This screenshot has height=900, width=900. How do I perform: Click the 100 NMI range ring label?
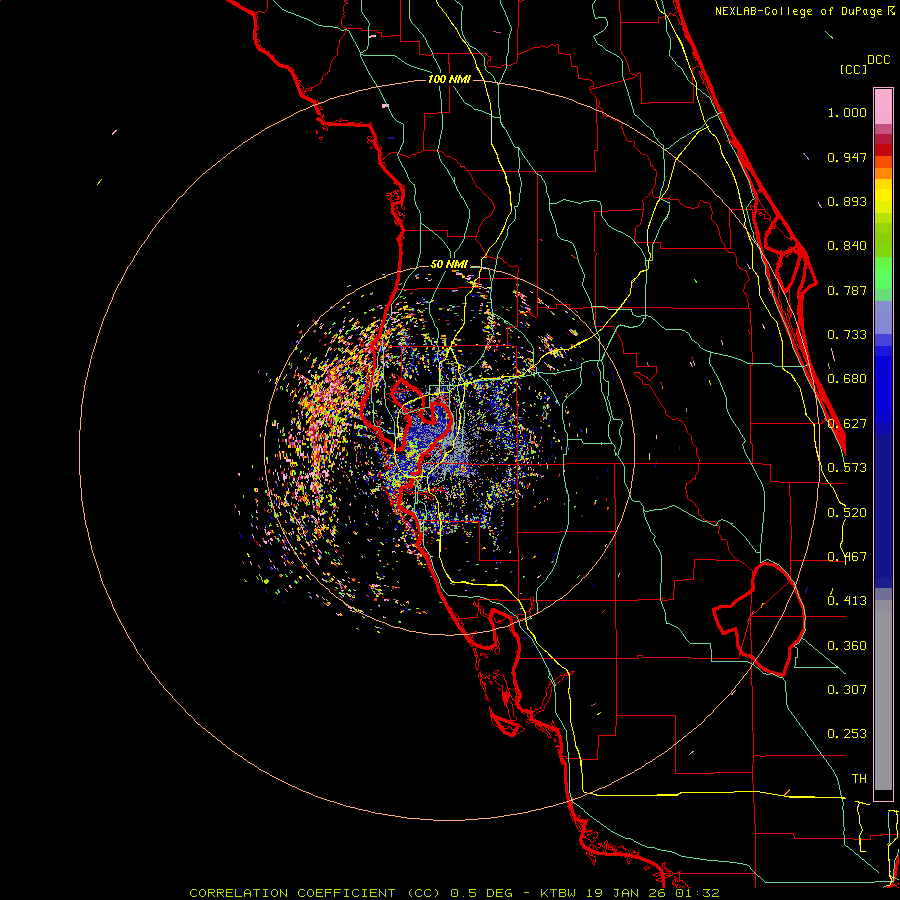pos(449,79)
